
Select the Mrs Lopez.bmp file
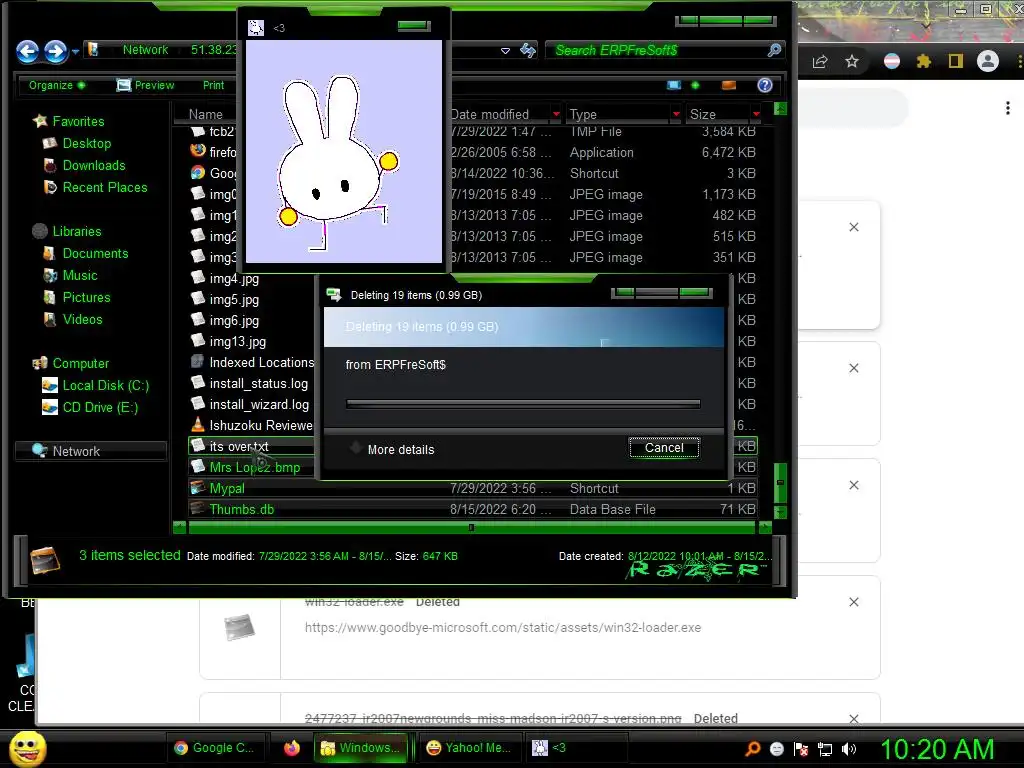[255, 468]
